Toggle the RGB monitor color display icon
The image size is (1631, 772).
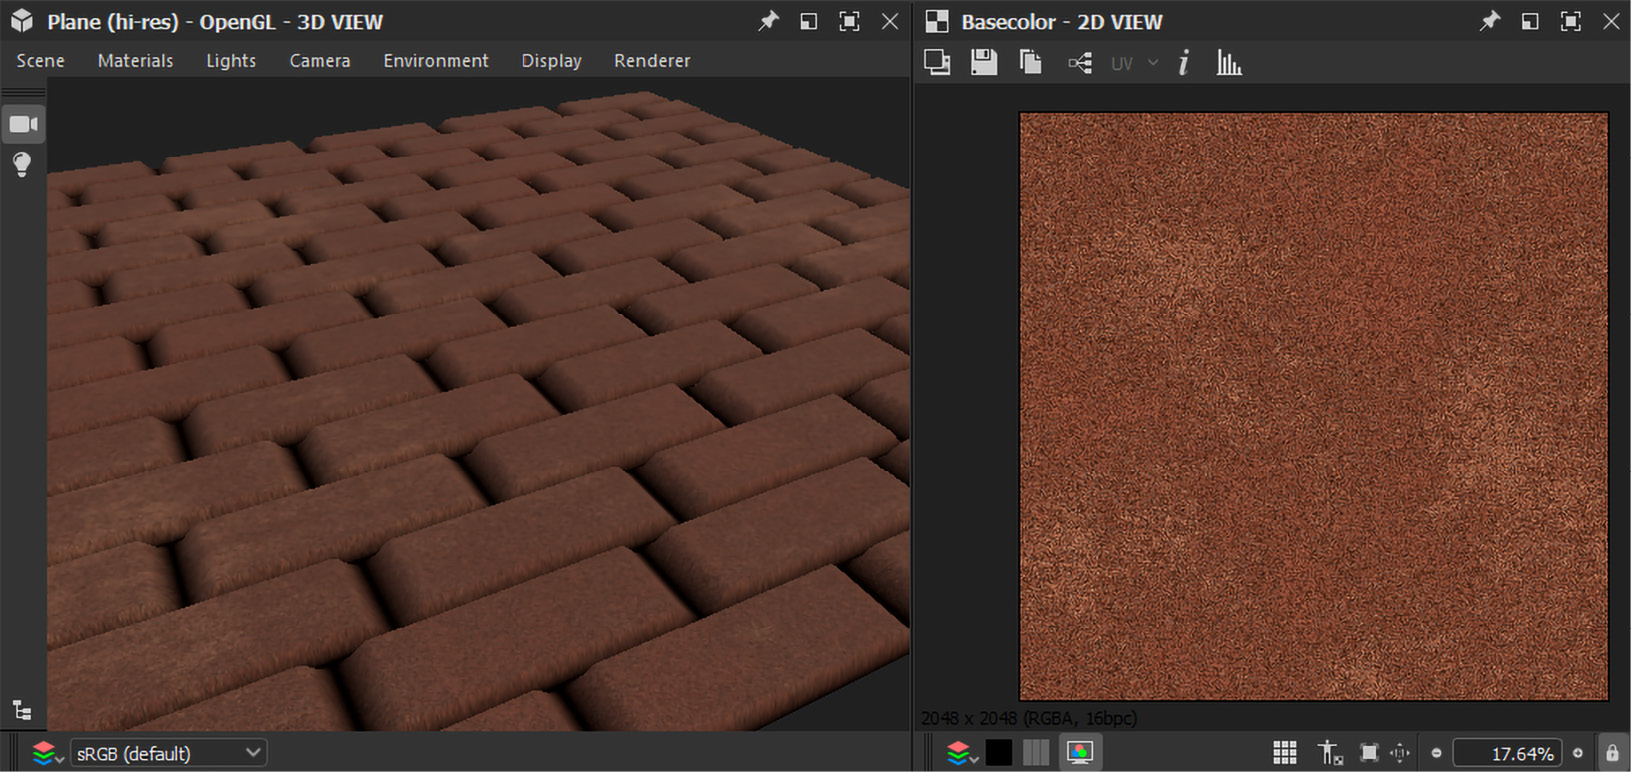tap(1080, 752)
